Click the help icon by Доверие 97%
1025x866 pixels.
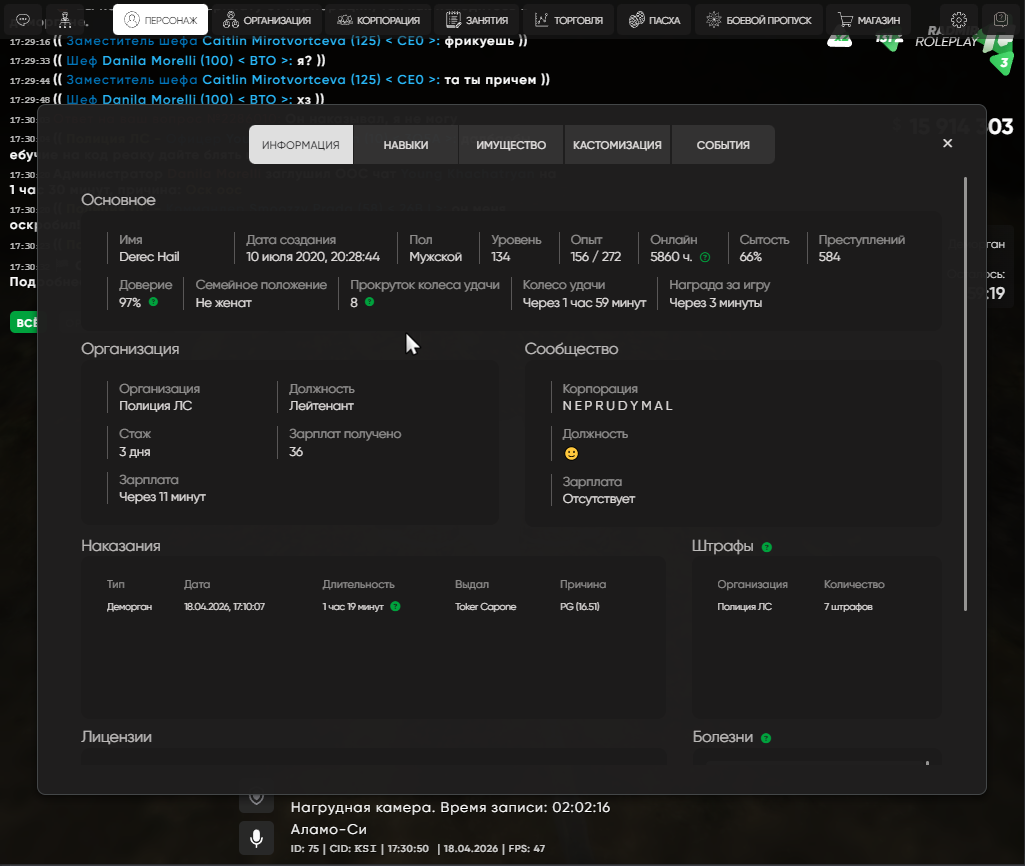(153, 302)
